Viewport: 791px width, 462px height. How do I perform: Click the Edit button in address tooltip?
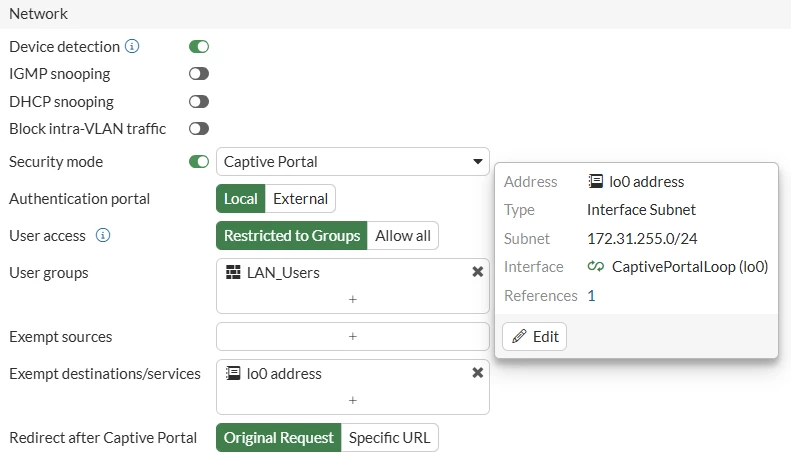pyautogui.click(x=534, y=336)
